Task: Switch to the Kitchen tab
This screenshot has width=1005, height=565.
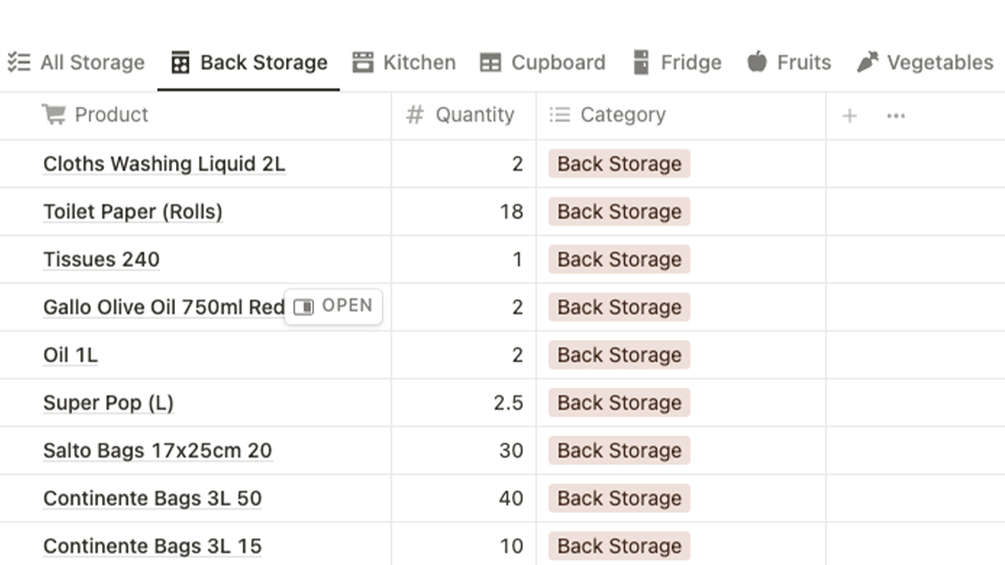Action: point(404,62)
